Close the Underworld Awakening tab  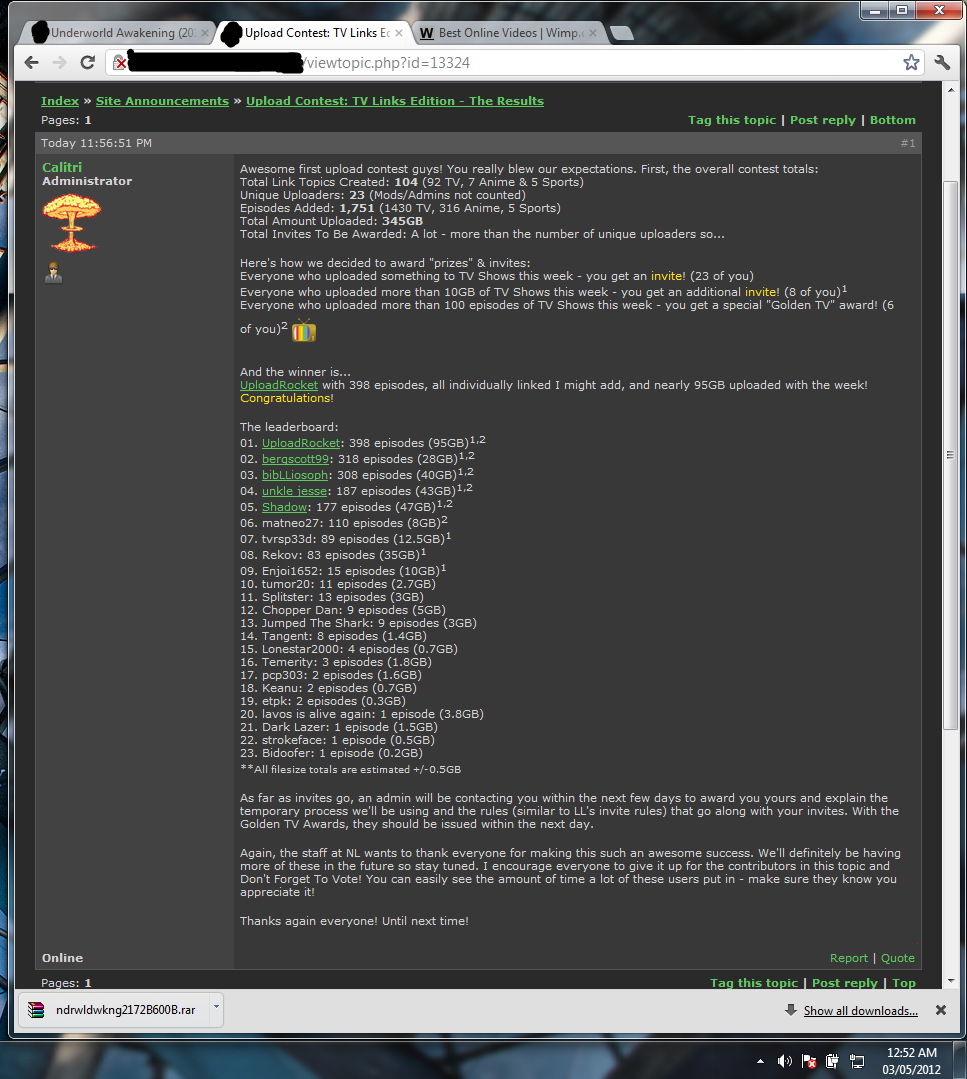click(x=204, y=33)
